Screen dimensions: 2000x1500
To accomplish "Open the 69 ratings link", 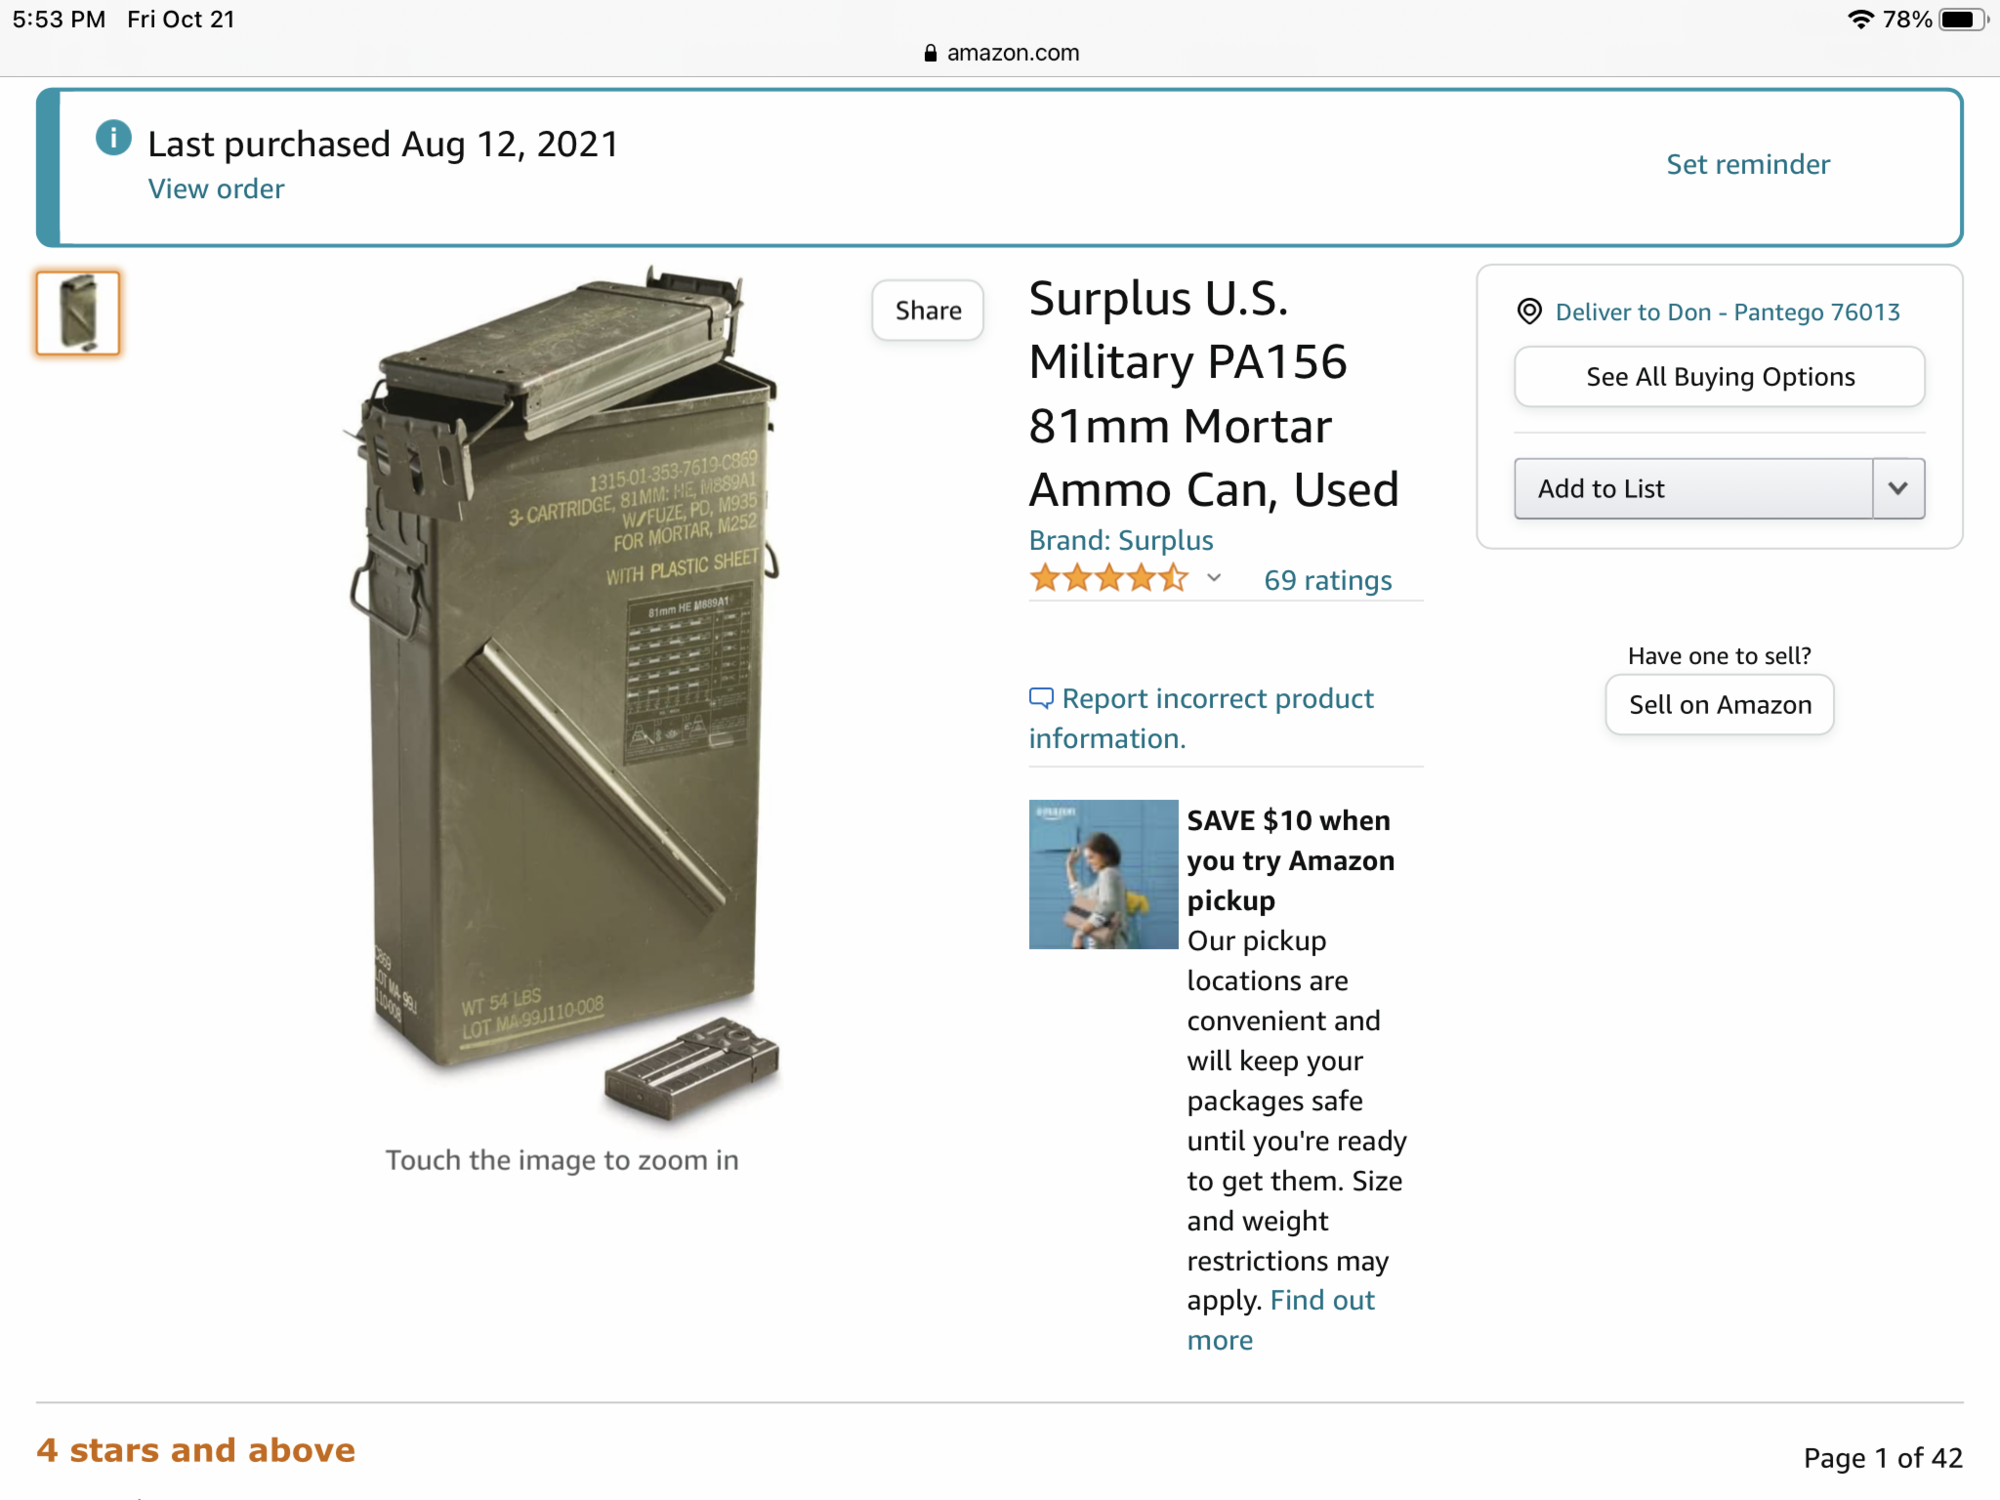I will [x=1327, y=580].
